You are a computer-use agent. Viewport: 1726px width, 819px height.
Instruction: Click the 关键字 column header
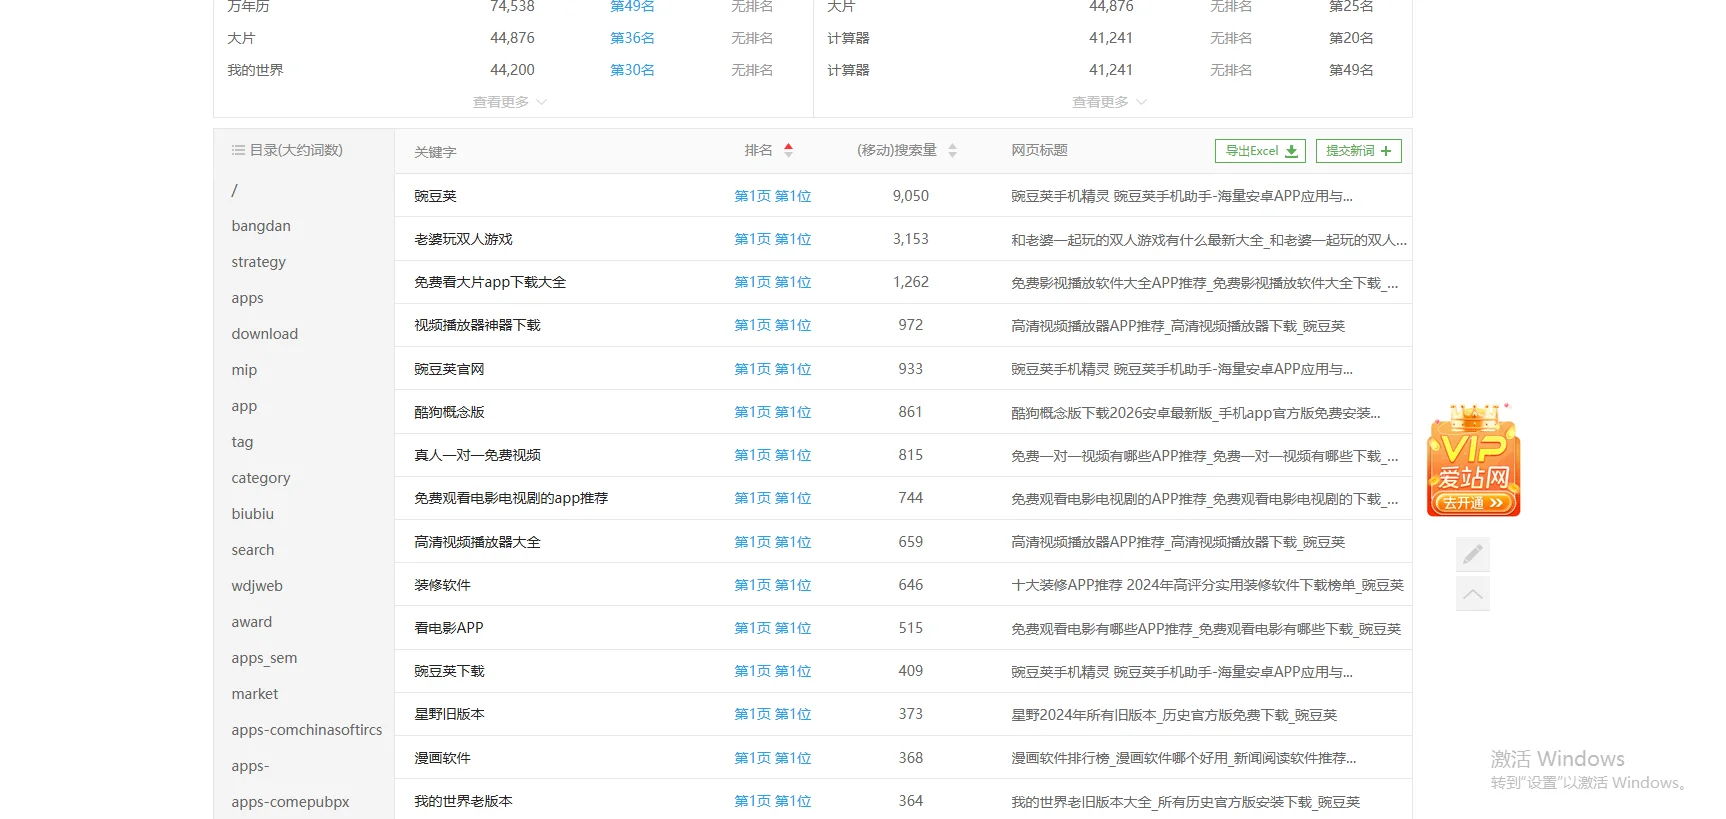(435, 152)
